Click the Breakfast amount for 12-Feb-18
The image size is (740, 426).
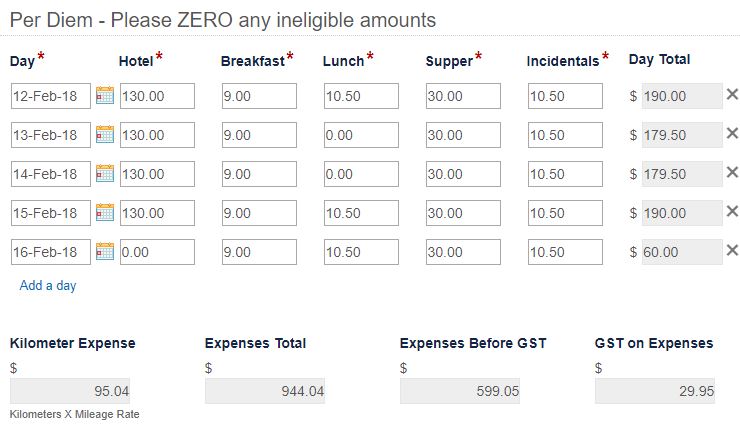pos(259,96)
